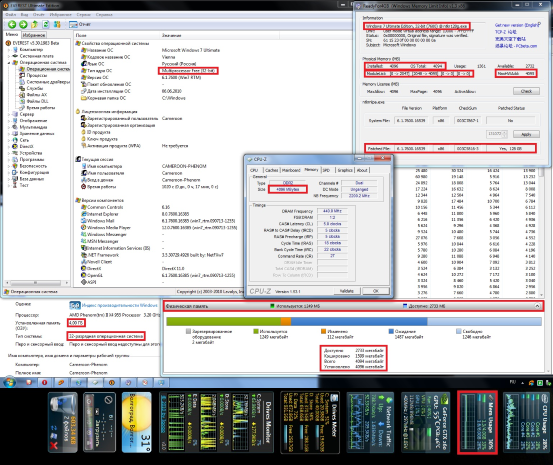Viewport: 553px width, 465px height.
Task: Click the Хранение данных icon in tree
Action: click(x=15, y=134)
